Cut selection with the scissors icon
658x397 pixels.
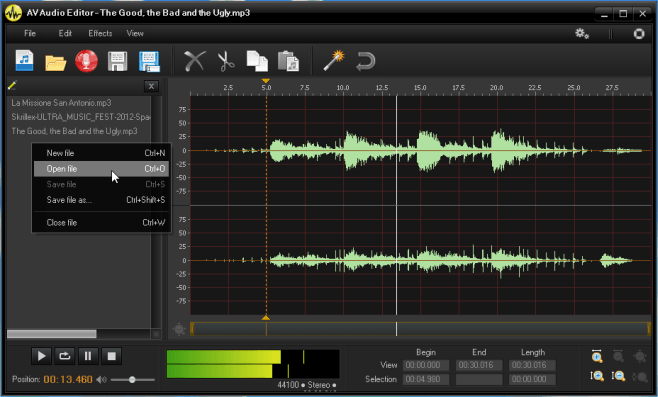click(226, 61)
